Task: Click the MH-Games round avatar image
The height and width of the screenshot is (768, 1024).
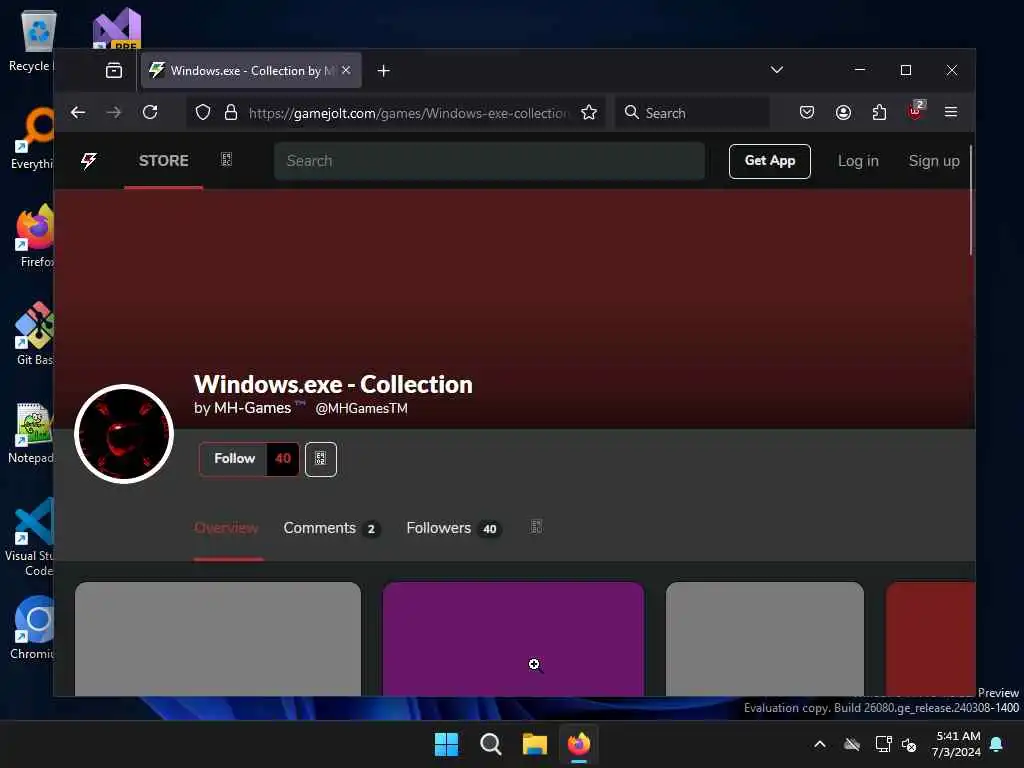Action: coord(124,434)
